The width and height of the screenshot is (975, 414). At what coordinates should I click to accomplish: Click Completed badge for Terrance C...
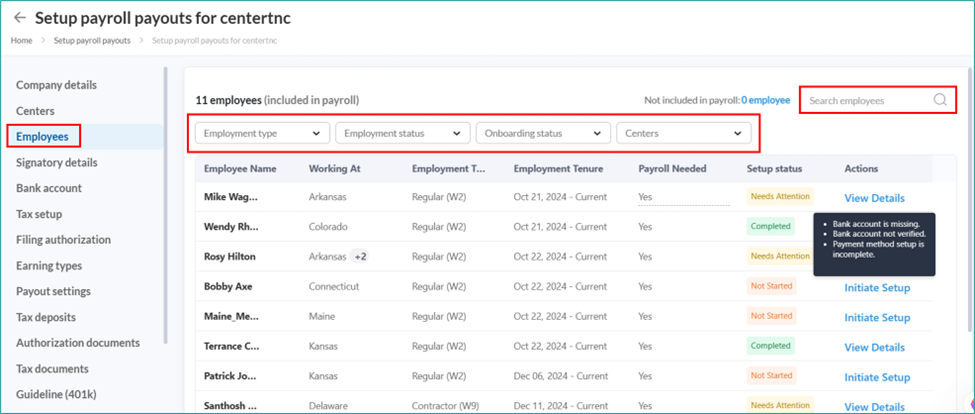770,346
